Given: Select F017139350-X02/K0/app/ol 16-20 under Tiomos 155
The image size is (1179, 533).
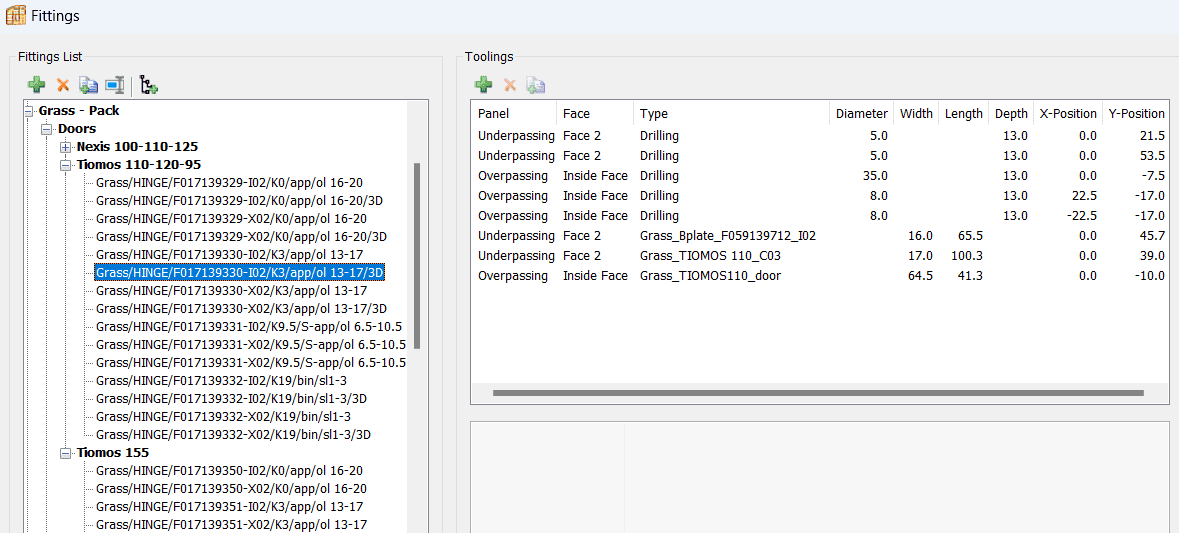Looking at the screenshot, I should [x=231, y=489].
